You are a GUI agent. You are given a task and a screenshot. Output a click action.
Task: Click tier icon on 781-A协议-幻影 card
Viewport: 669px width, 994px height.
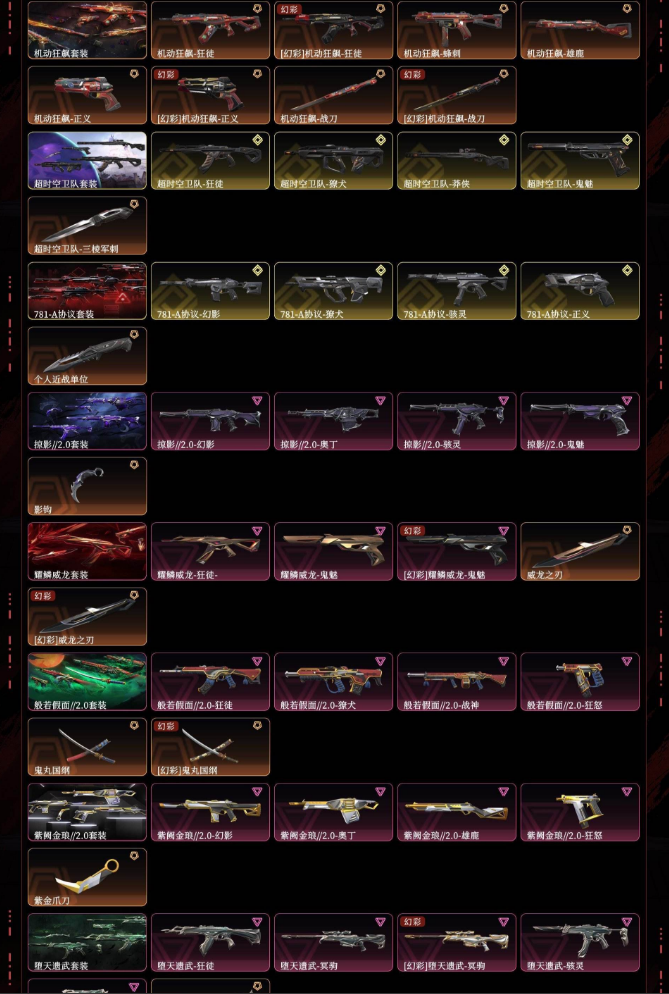[x=257, y=270]
